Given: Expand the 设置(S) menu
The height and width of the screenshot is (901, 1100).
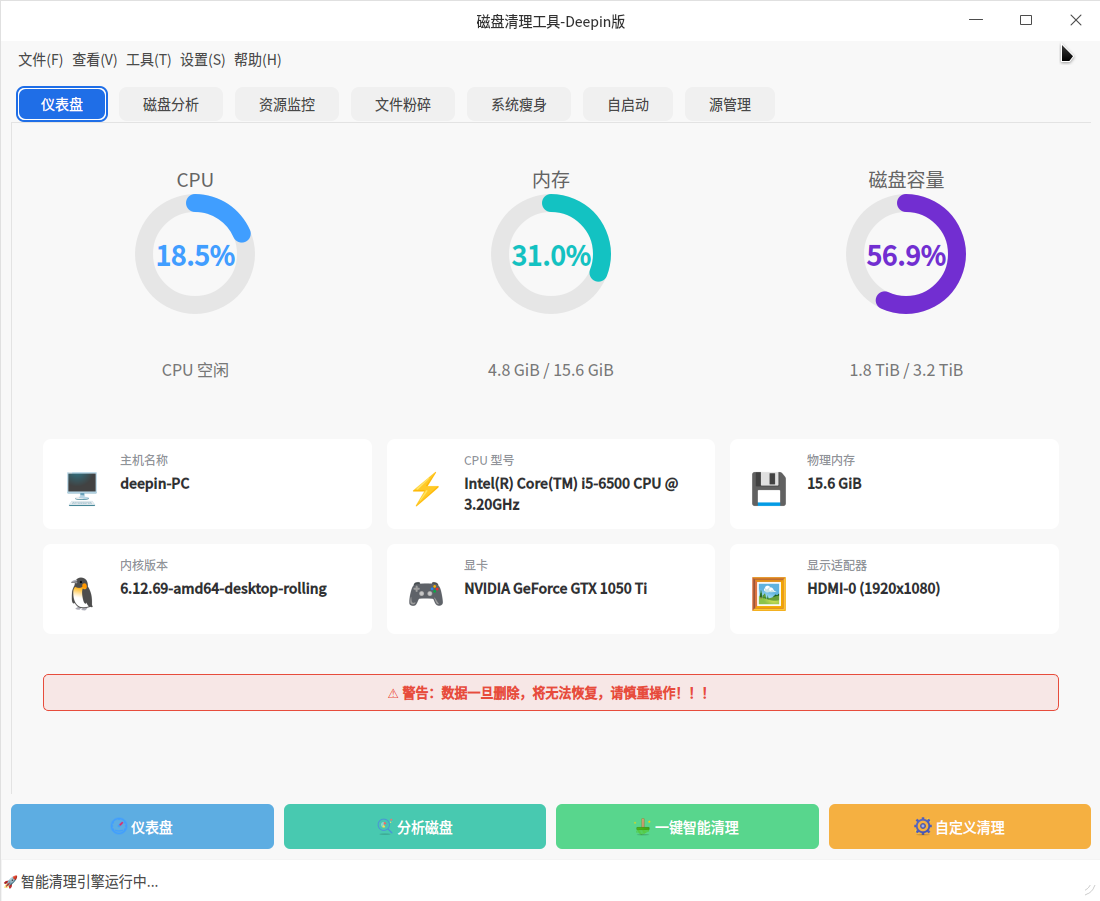Looking at the screenshot, I should [x=202, y=60].
